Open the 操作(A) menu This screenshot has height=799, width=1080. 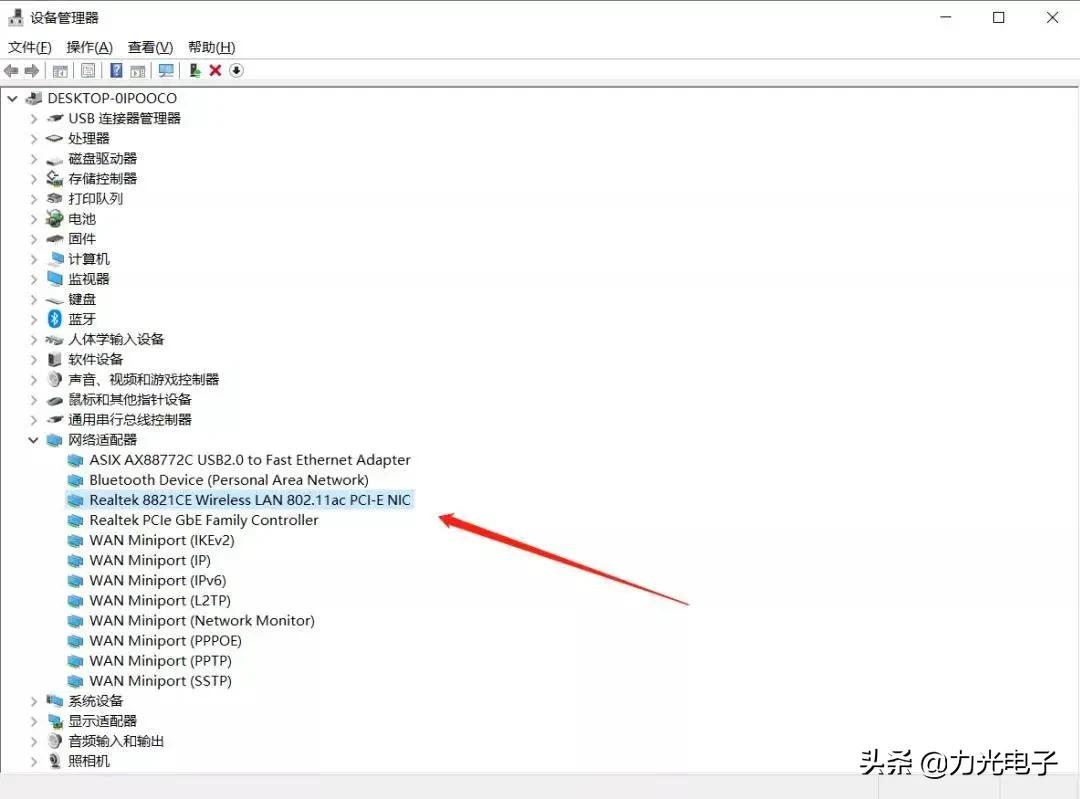coord(89,46)
